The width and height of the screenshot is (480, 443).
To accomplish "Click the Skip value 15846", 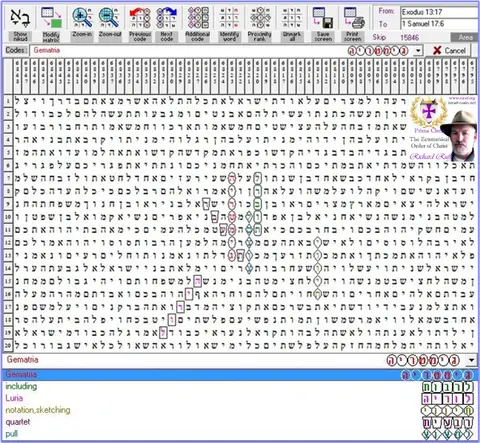I will [x=409, y=37].
